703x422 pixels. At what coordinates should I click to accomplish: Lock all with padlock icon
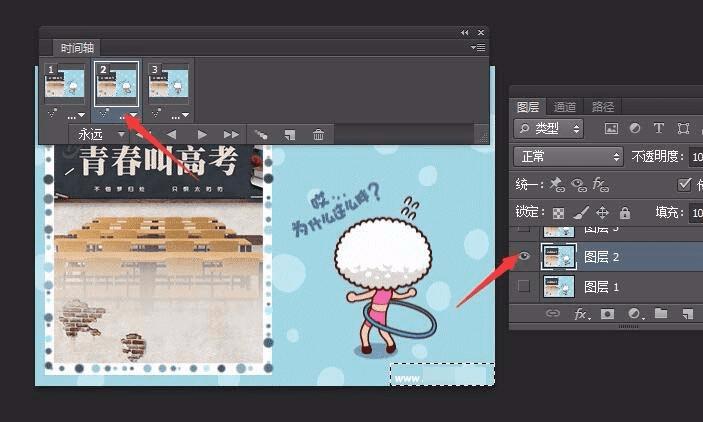point(625,212)
